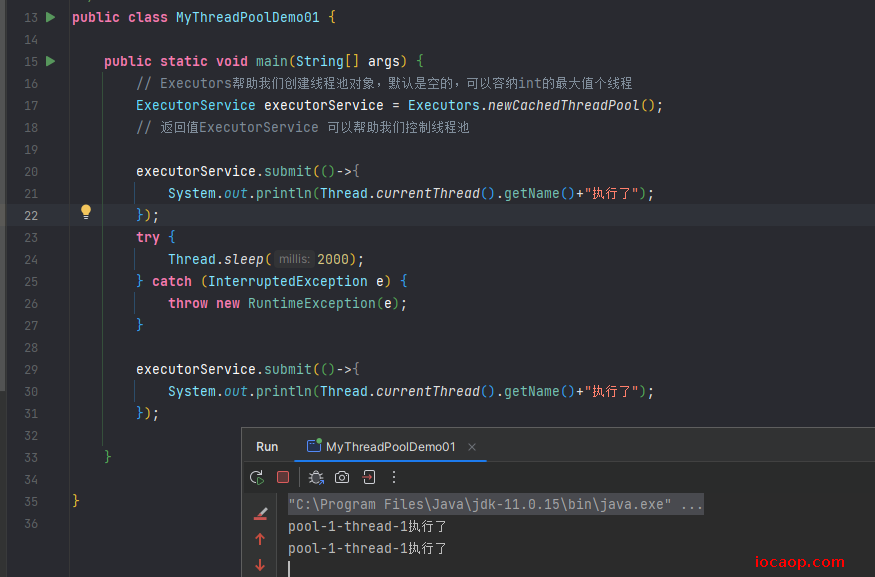Viewport: 875px width, 577px height.
Task: Click the red down arrow in console sidebar
Action: coord(260,565)
